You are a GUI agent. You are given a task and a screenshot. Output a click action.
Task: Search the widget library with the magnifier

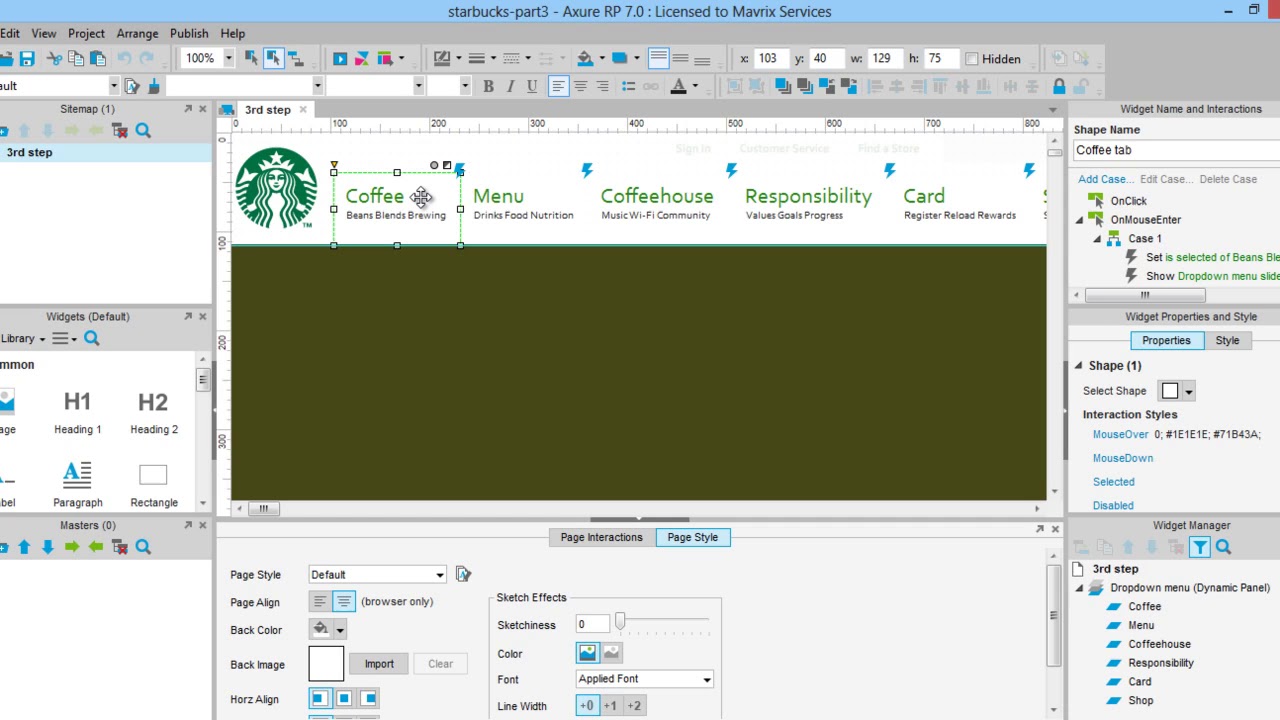click(x=91, y=339)
